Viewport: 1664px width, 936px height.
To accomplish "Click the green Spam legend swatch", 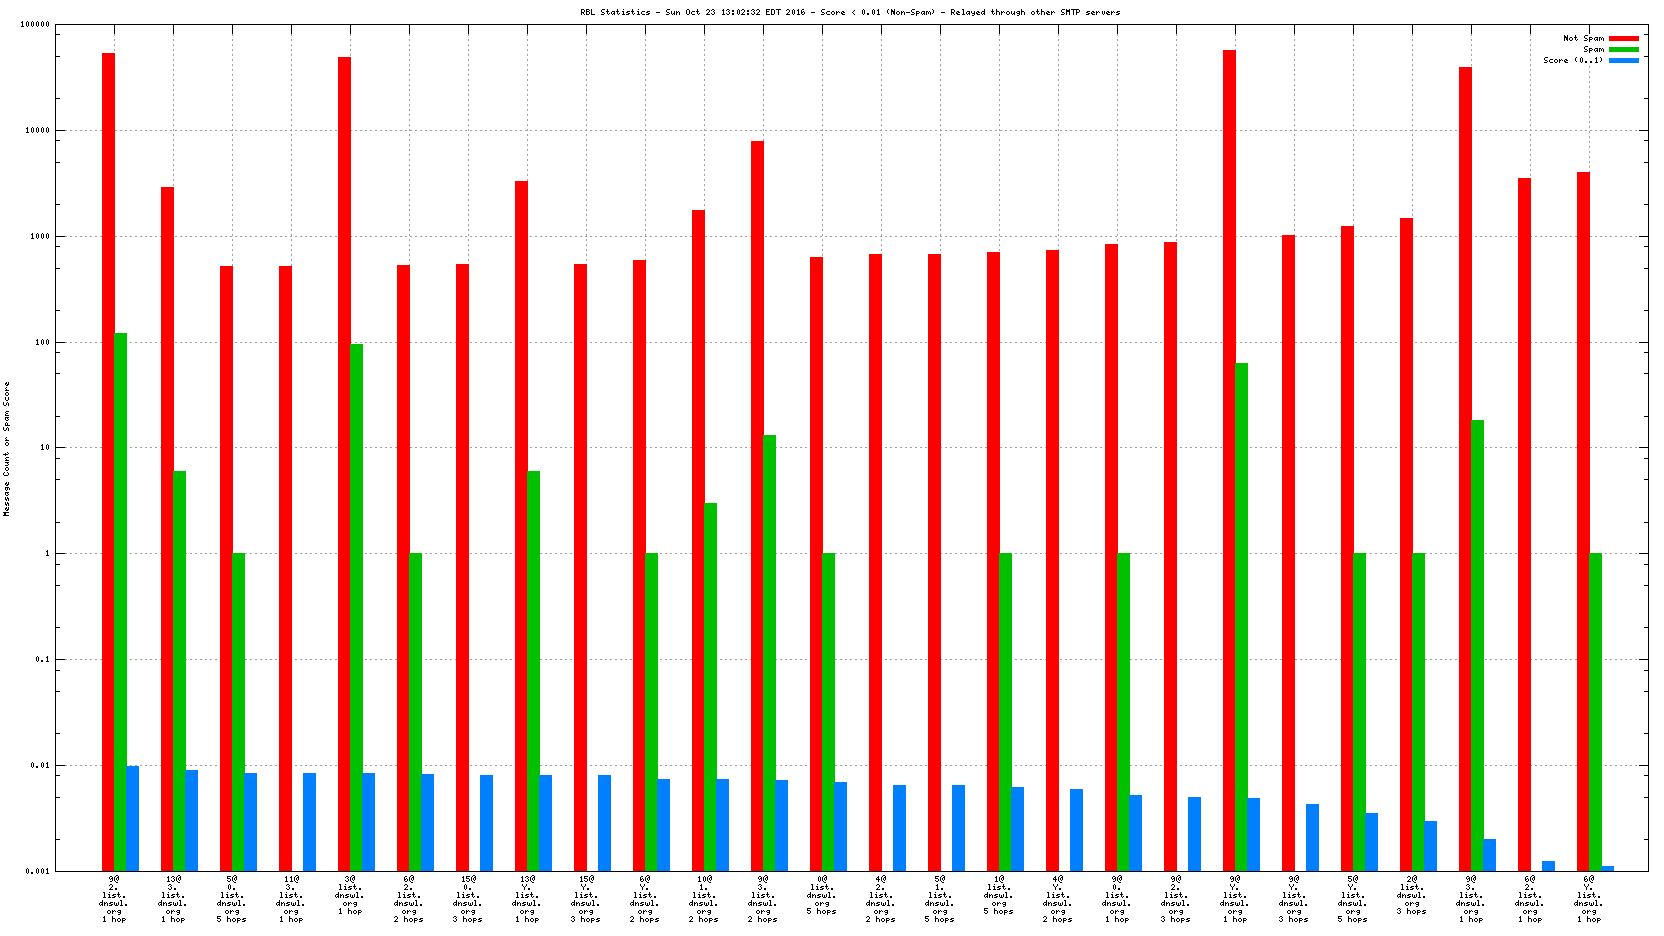I will pyautogui.click(x=1623, y=49).
